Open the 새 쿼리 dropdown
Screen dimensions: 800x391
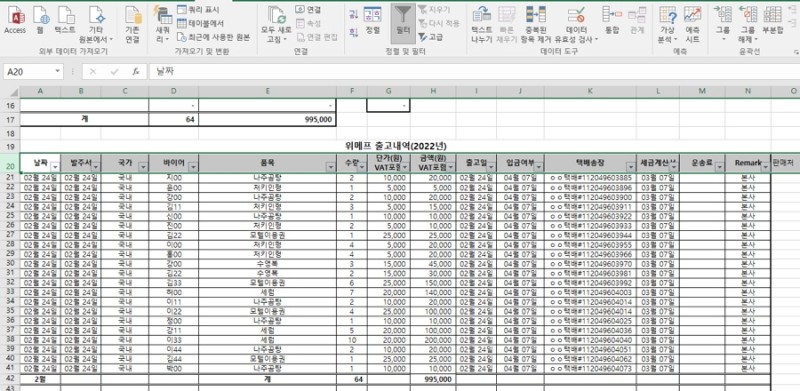coord(163,25)
